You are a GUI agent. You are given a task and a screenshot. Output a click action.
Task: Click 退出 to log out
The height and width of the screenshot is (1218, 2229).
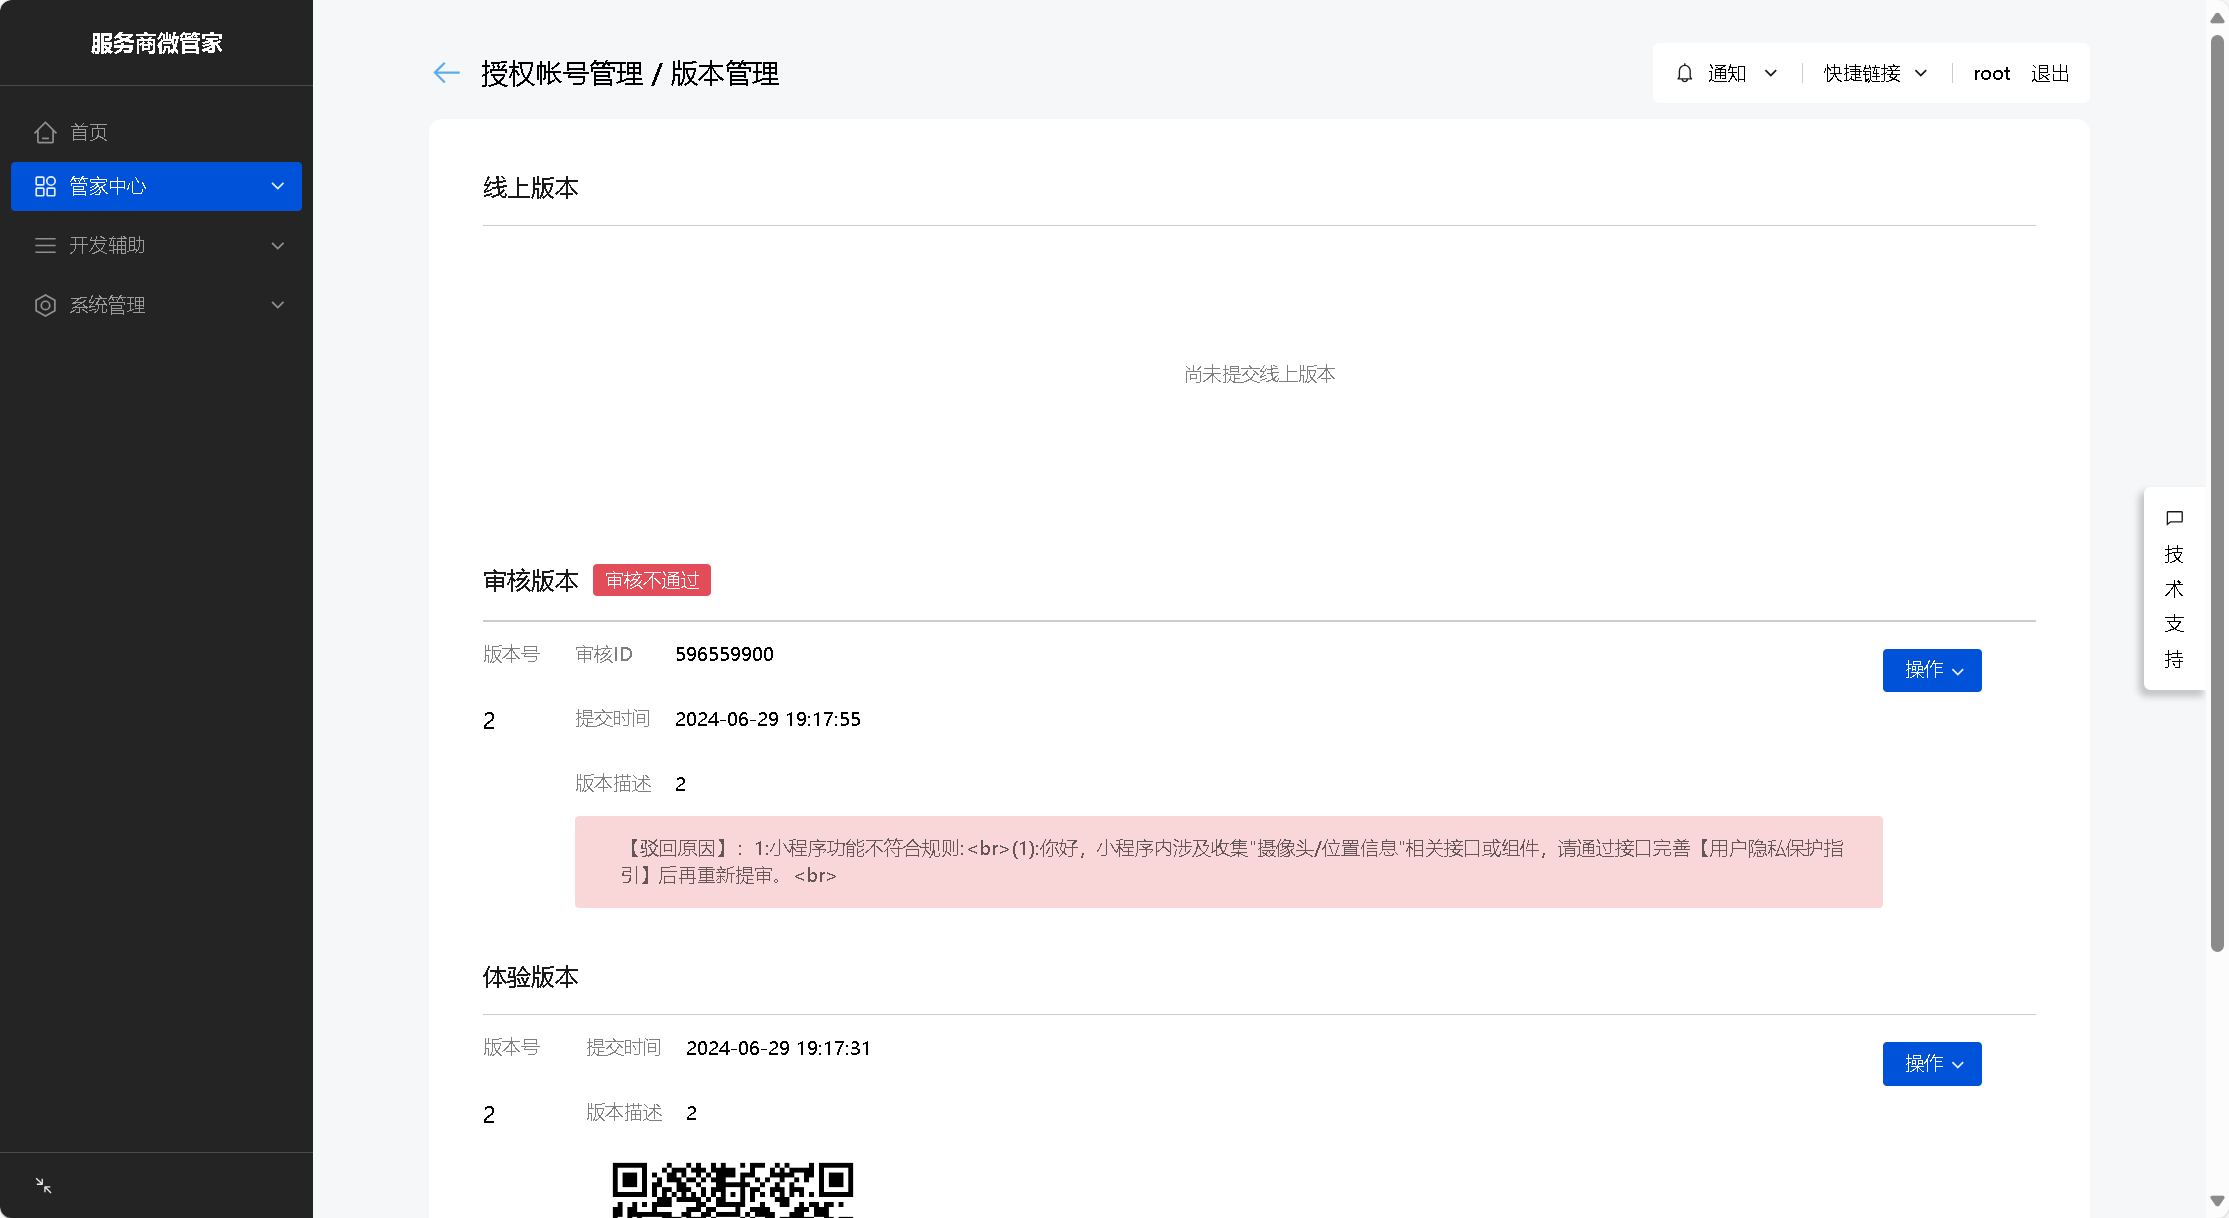[x=2049, y=73]
